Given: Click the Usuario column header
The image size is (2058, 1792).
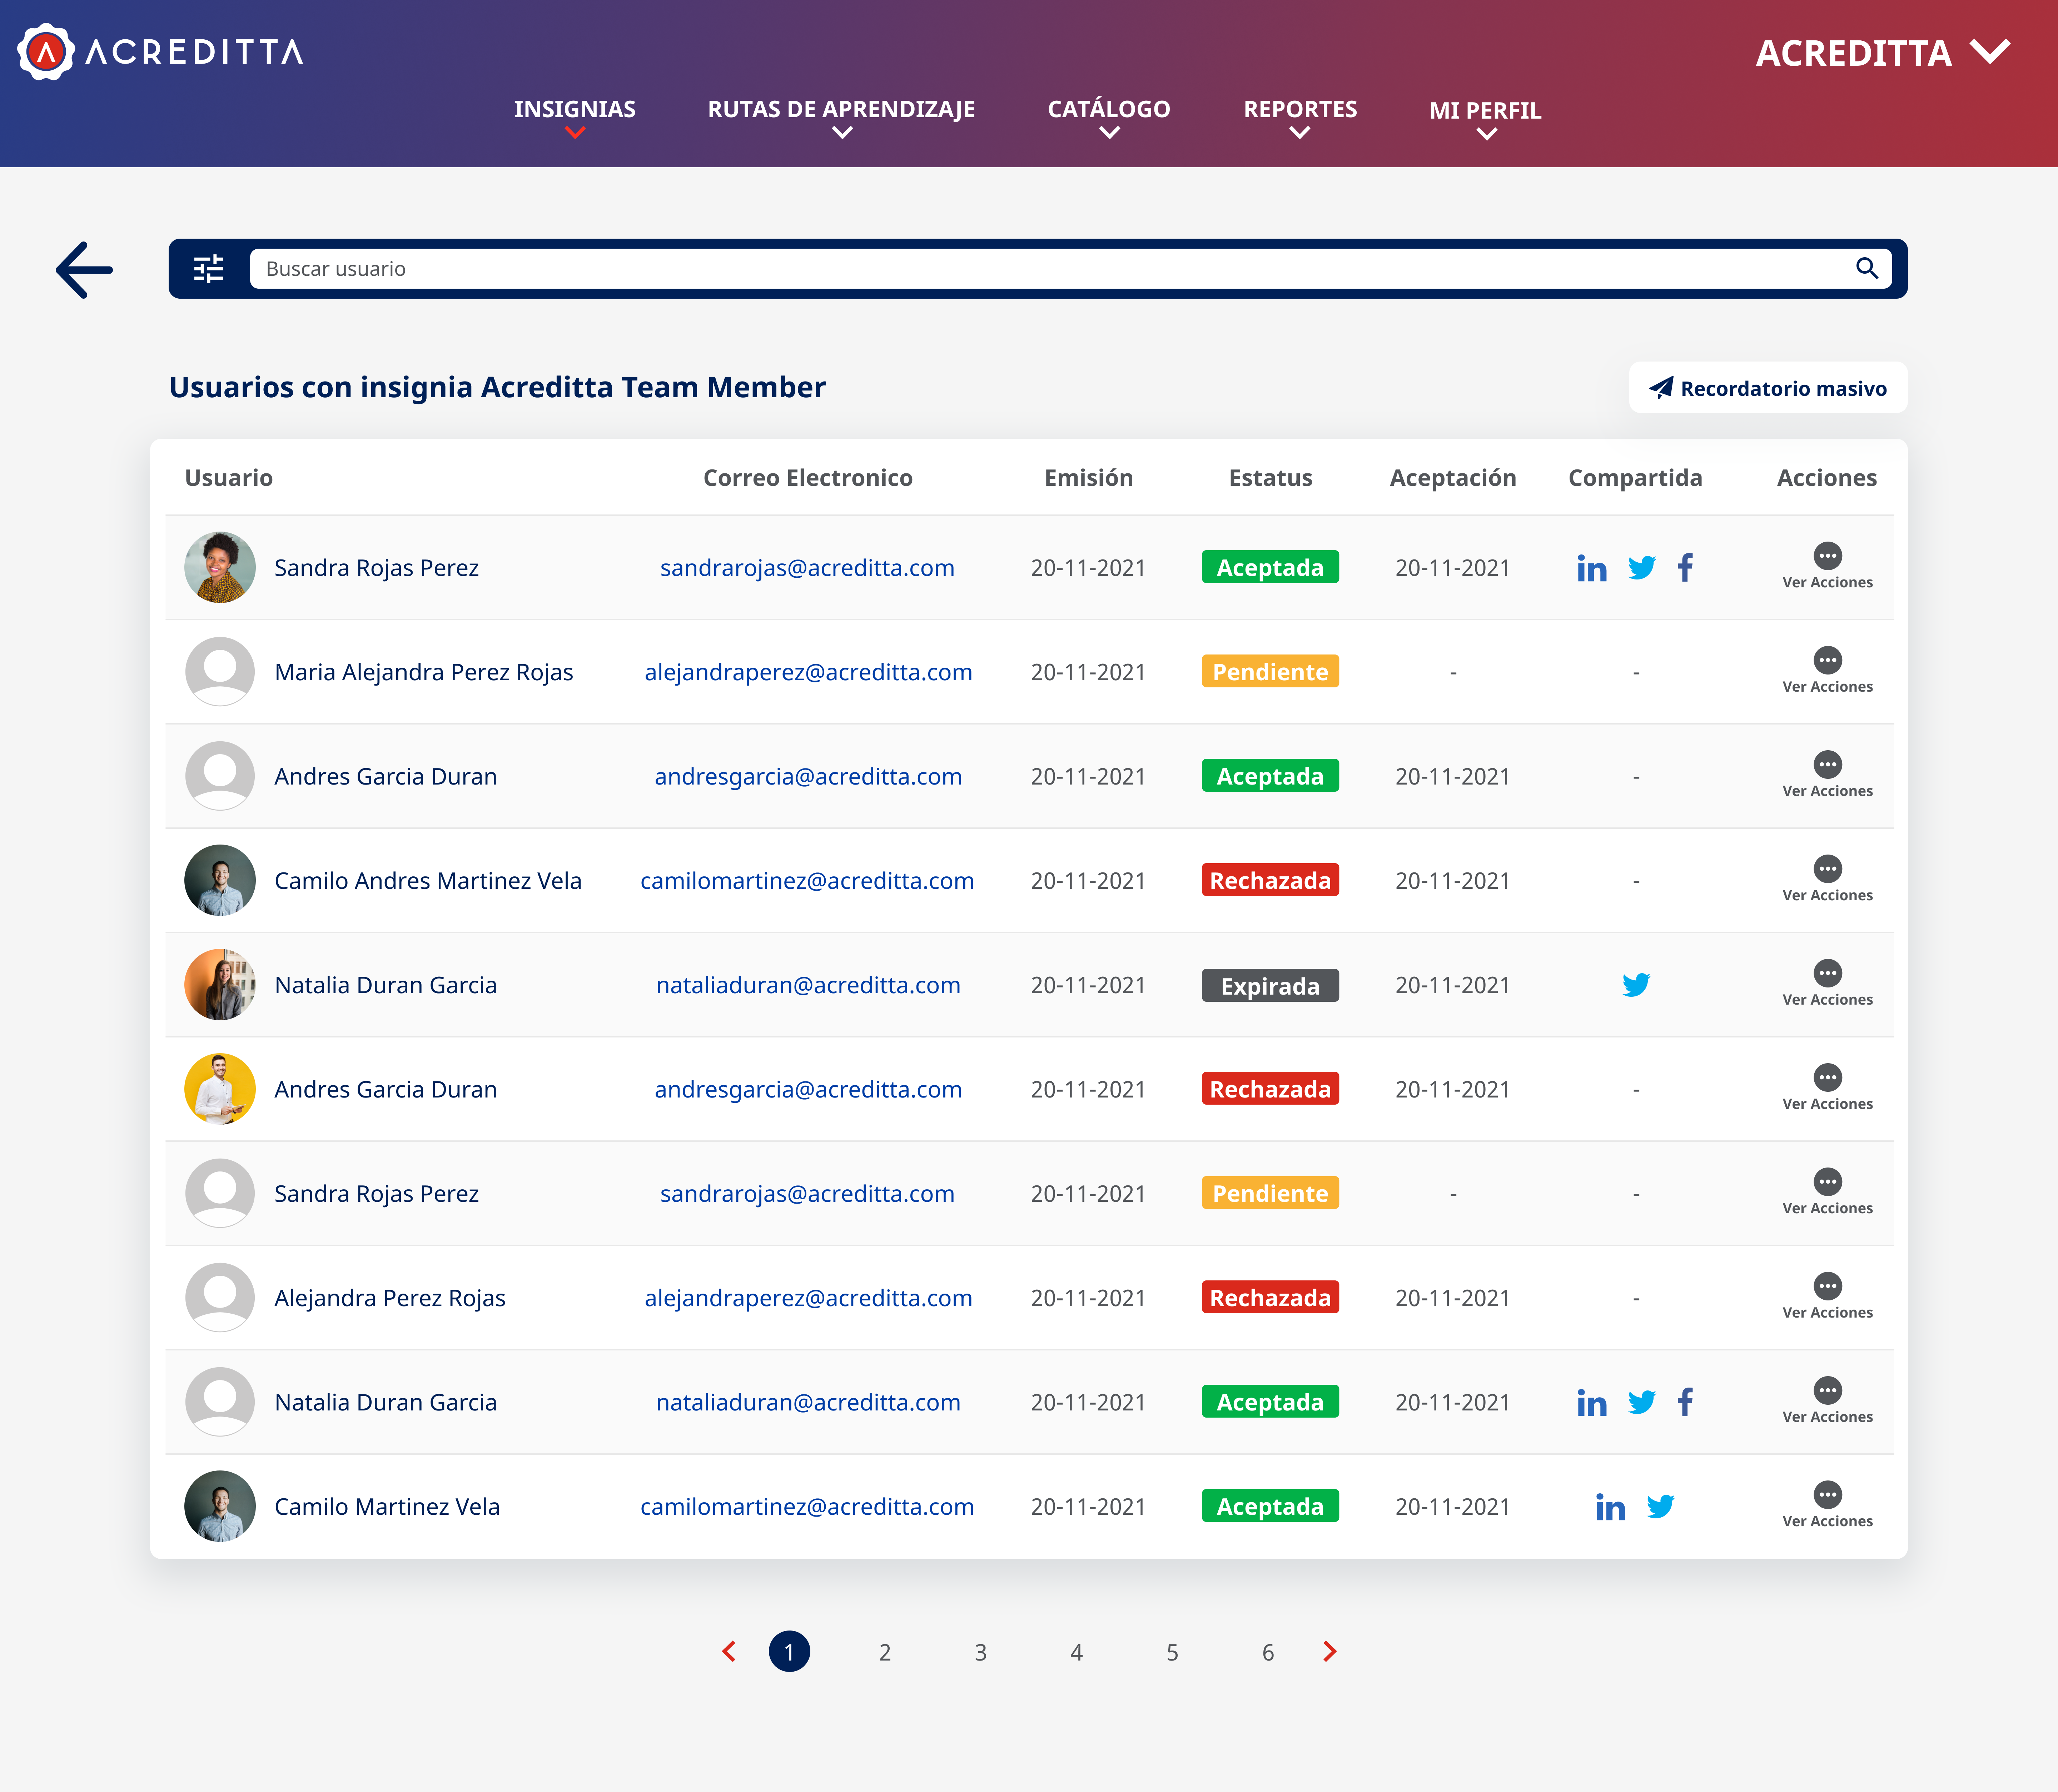Looking at the screenshot, I should coord(229,478).
